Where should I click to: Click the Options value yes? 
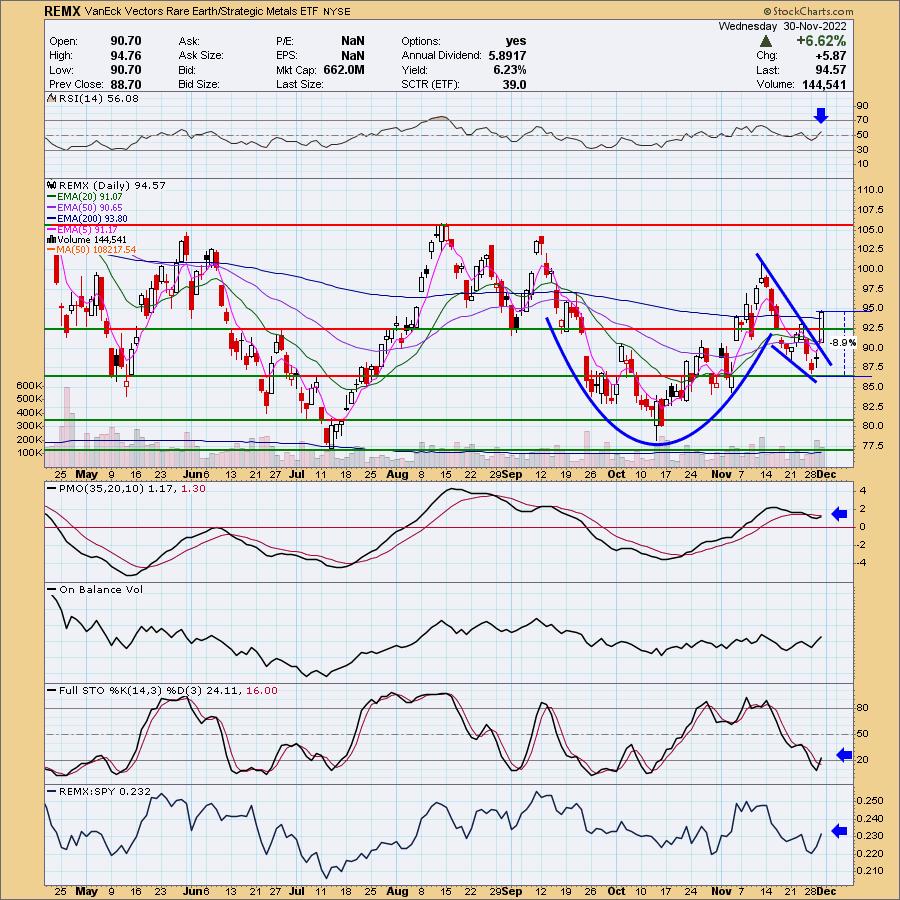click(x=515, y=41)
